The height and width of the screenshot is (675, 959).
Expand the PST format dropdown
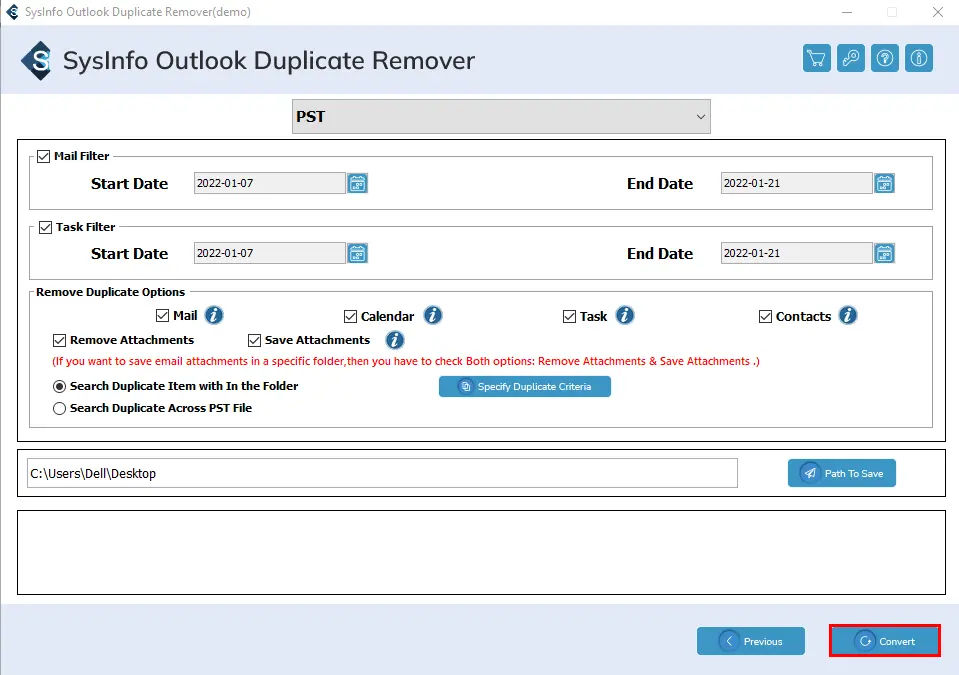(x=501, y=117)
